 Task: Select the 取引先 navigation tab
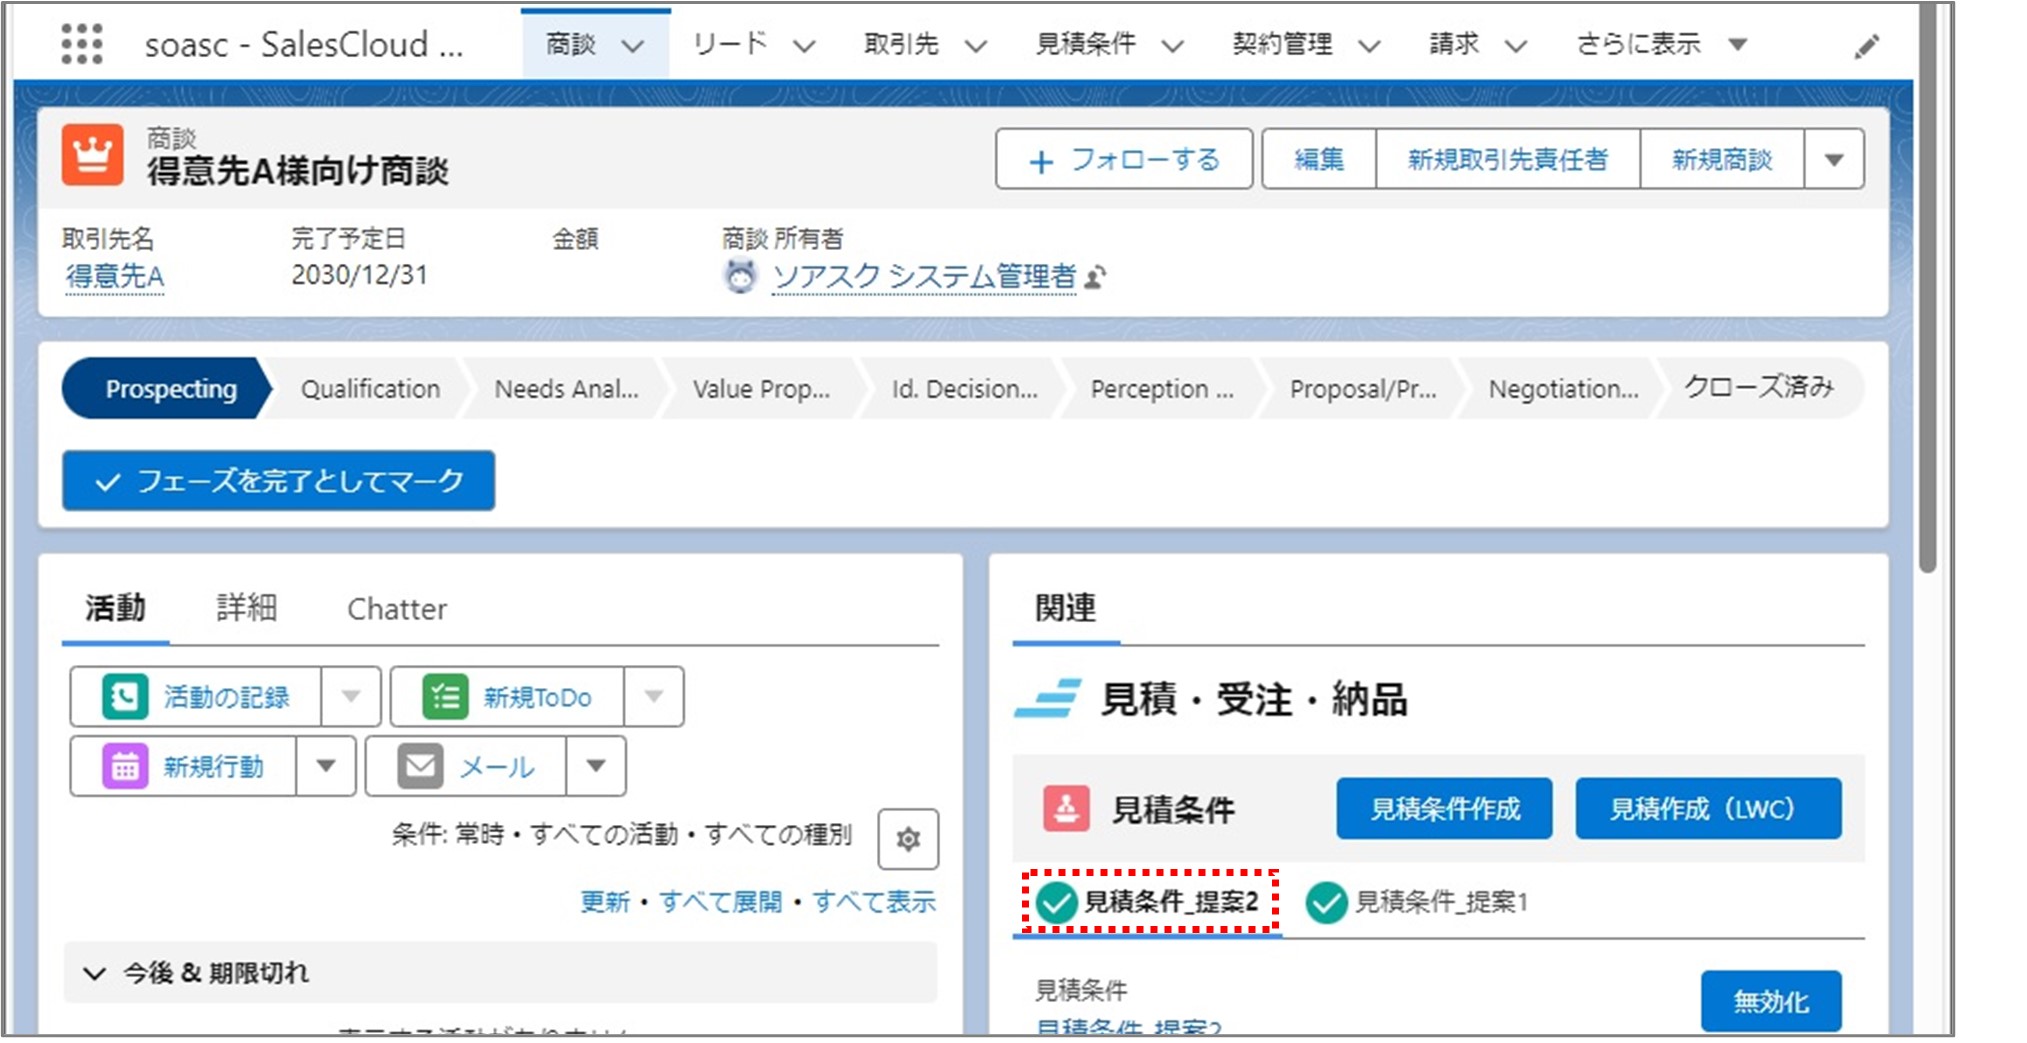click(901, 44)
